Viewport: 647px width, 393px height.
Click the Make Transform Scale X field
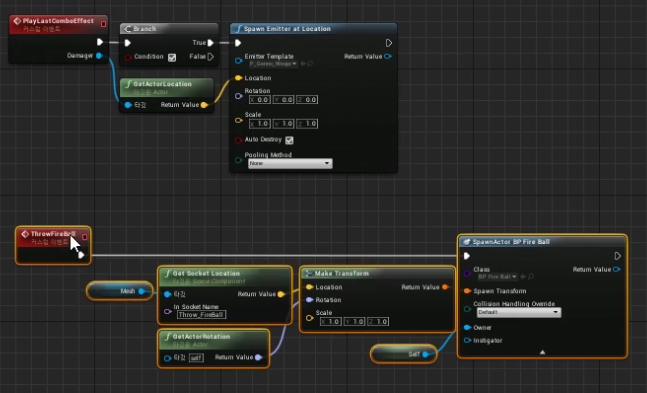[x=331, y=322]
